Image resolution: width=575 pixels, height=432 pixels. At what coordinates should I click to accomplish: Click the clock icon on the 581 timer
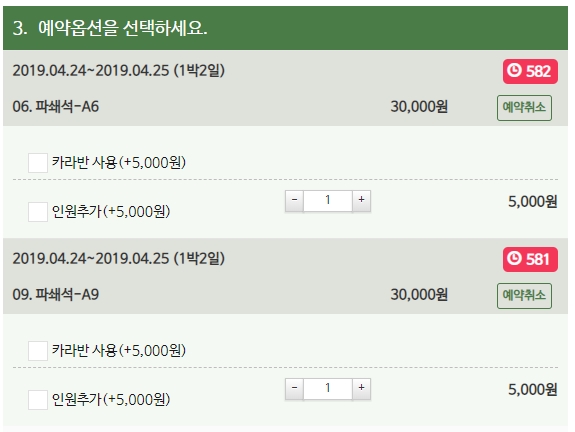514,258
